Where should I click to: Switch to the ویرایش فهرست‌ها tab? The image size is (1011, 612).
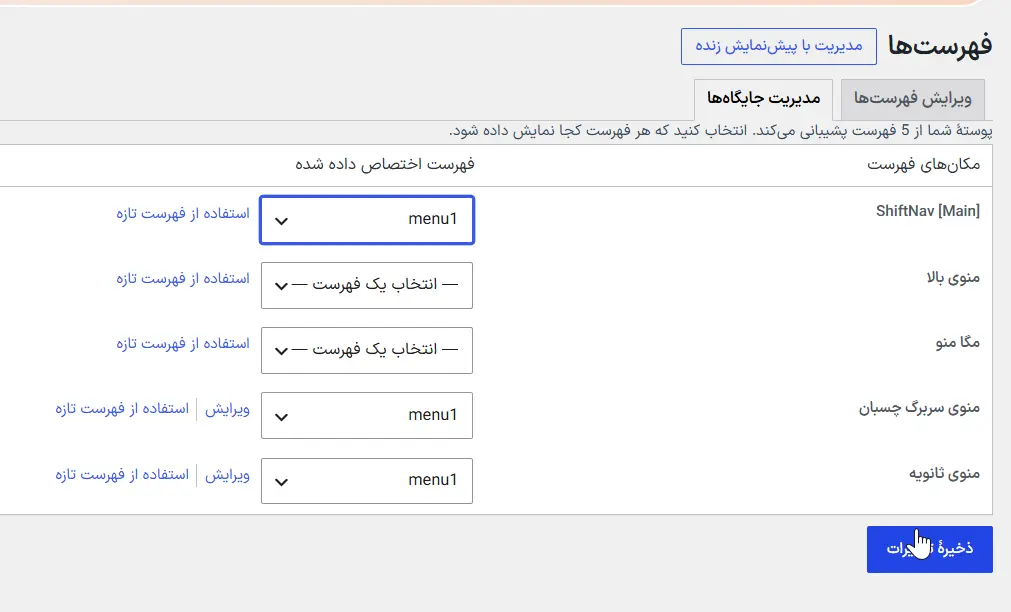912,99
